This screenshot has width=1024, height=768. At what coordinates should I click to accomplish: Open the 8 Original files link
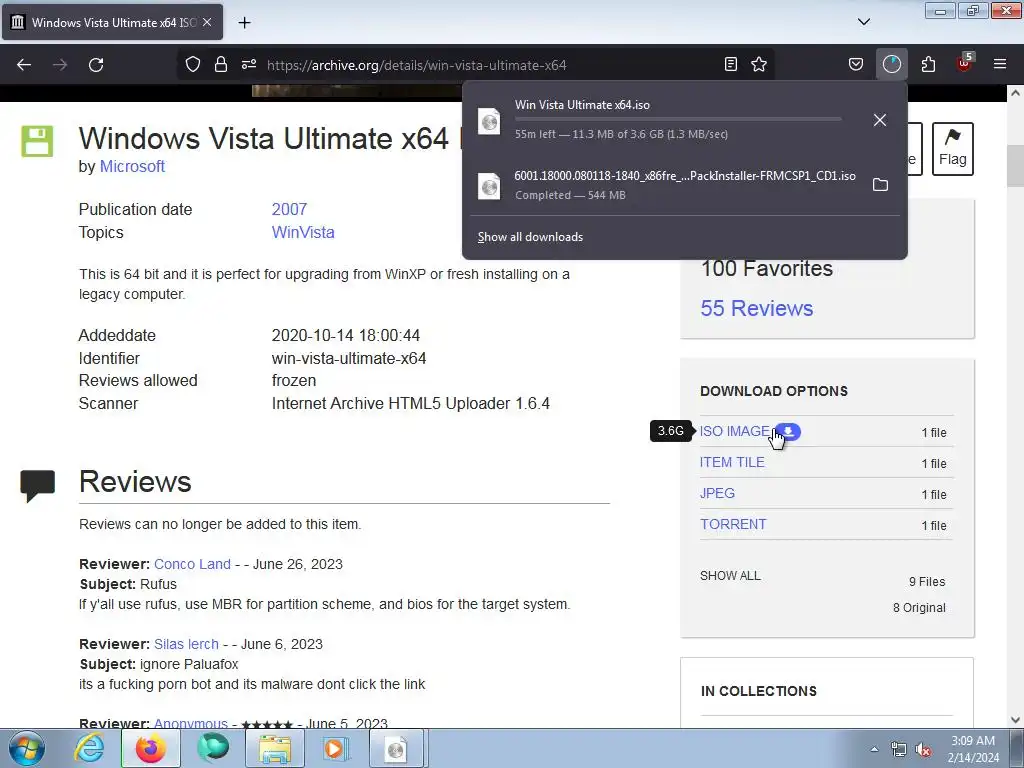click(919, 607)
